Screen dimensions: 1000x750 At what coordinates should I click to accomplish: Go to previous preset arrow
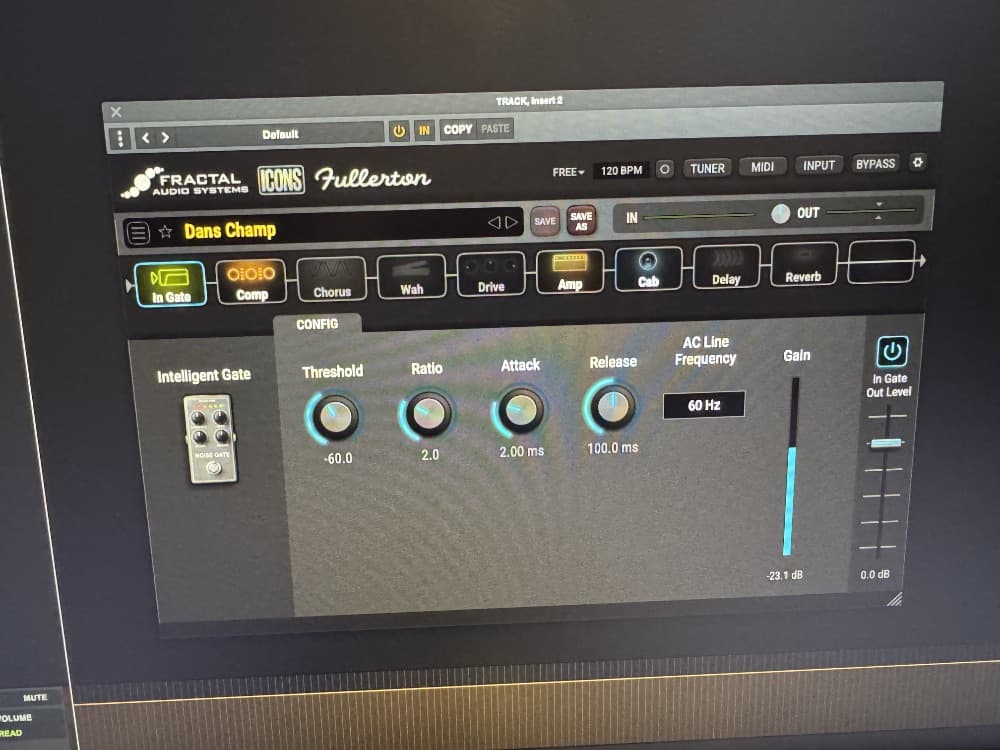tap(494, 222)
